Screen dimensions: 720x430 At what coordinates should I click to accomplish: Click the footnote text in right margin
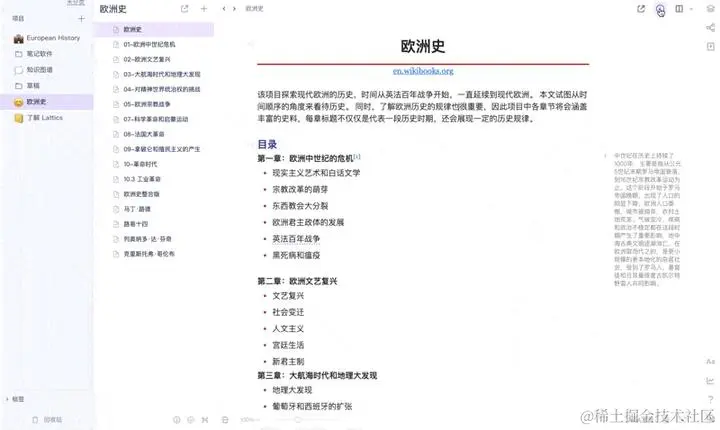pos(647,220)
